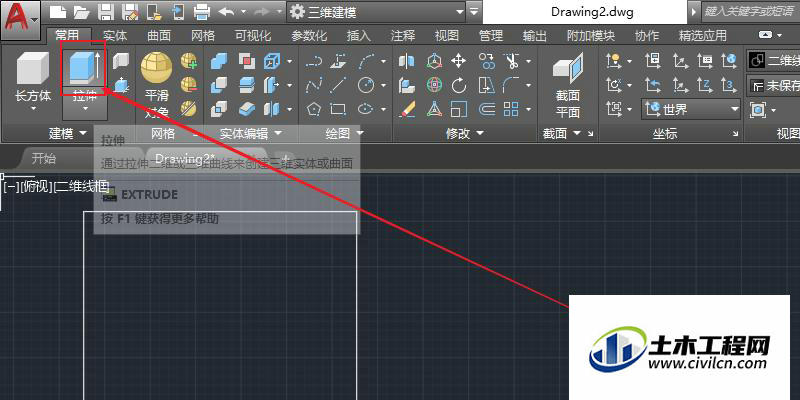
Task: Select the Array tool grid icon
Action: coord(511,108)
